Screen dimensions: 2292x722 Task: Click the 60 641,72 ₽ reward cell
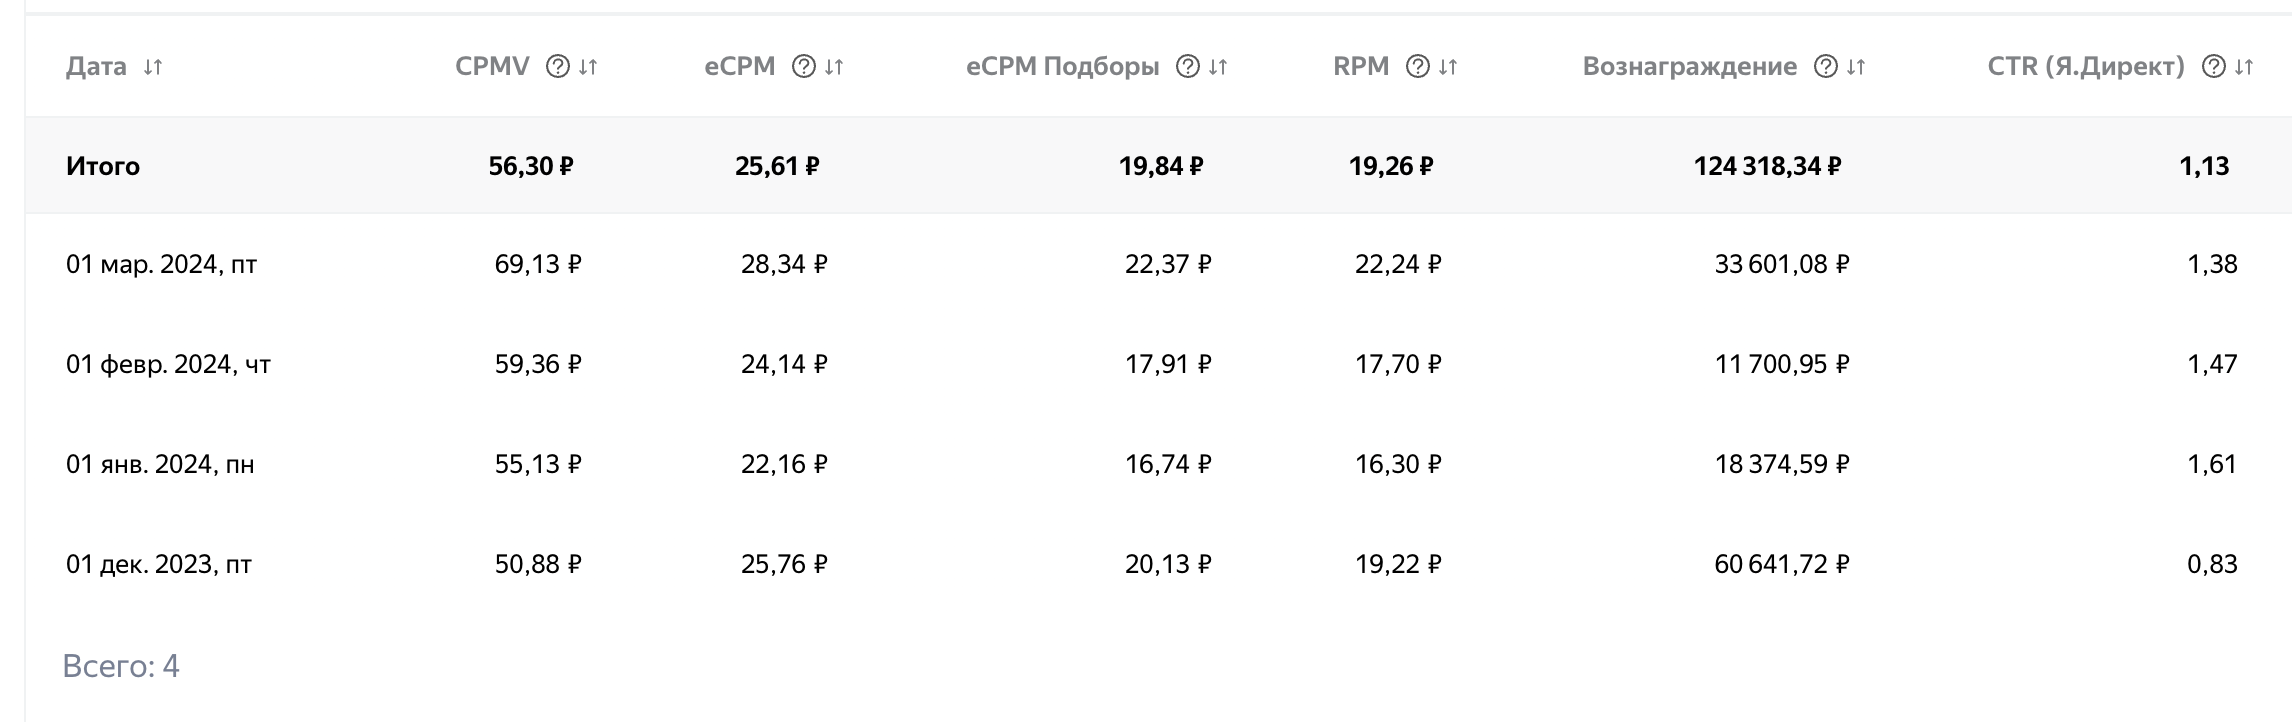[1782, 564]
